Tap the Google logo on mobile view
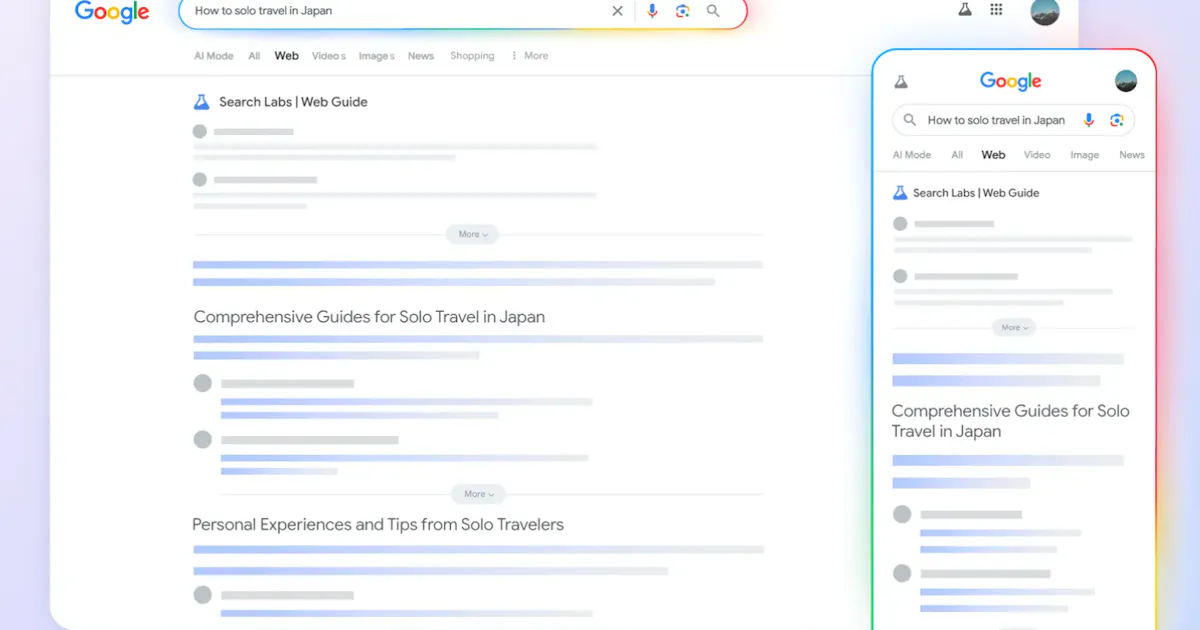The image size is (1200, 630). point(1010,81)
